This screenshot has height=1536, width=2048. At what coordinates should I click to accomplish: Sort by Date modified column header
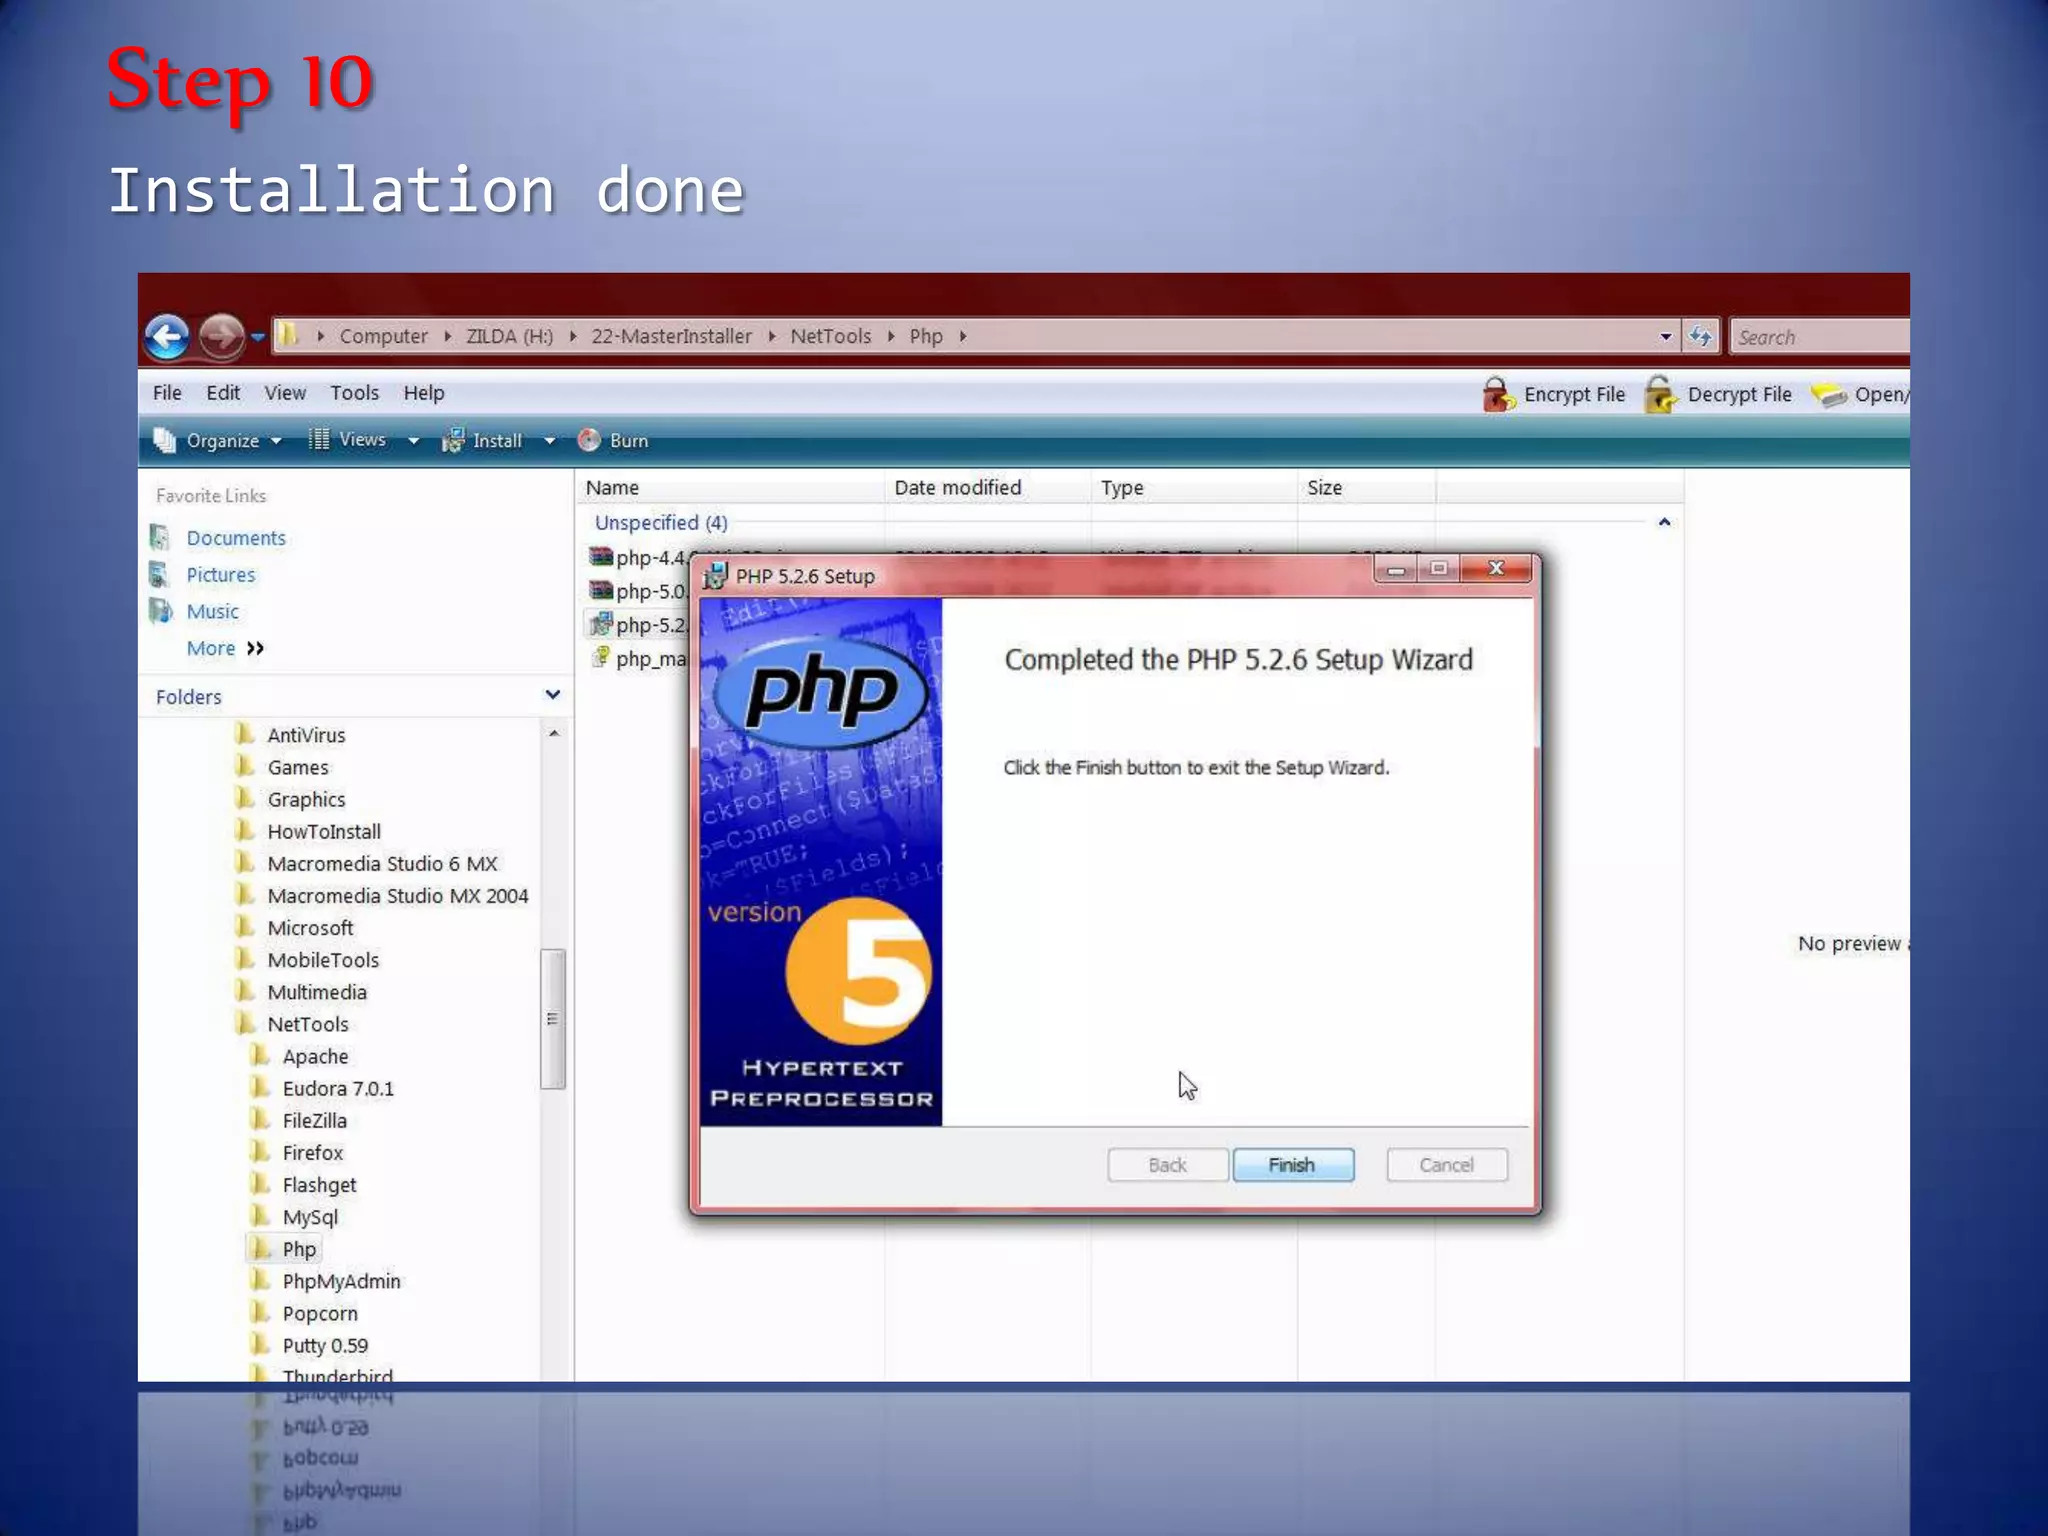pyautogui.click(x=958, y=488)
